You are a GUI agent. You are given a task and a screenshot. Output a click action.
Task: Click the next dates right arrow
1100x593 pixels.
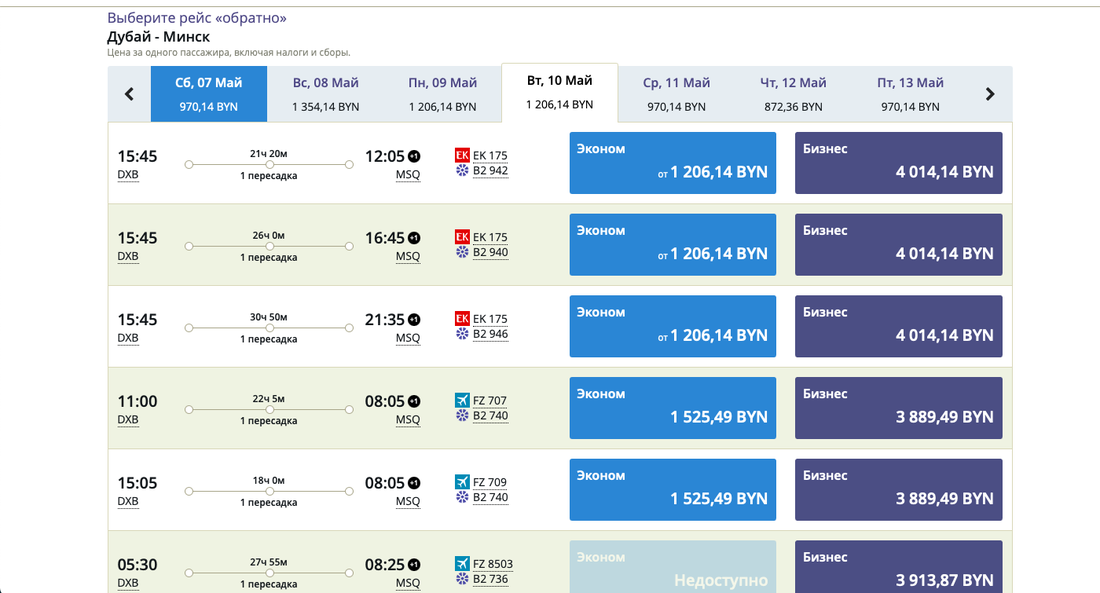990,94
